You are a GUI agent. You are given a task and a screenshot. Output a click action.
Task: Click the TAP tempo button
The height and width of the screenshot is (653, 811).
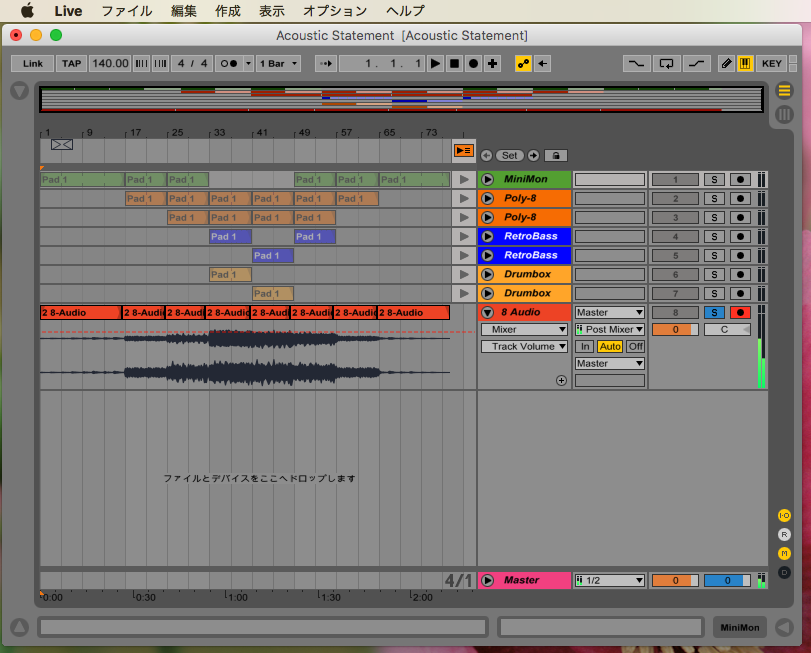(71, 64)
